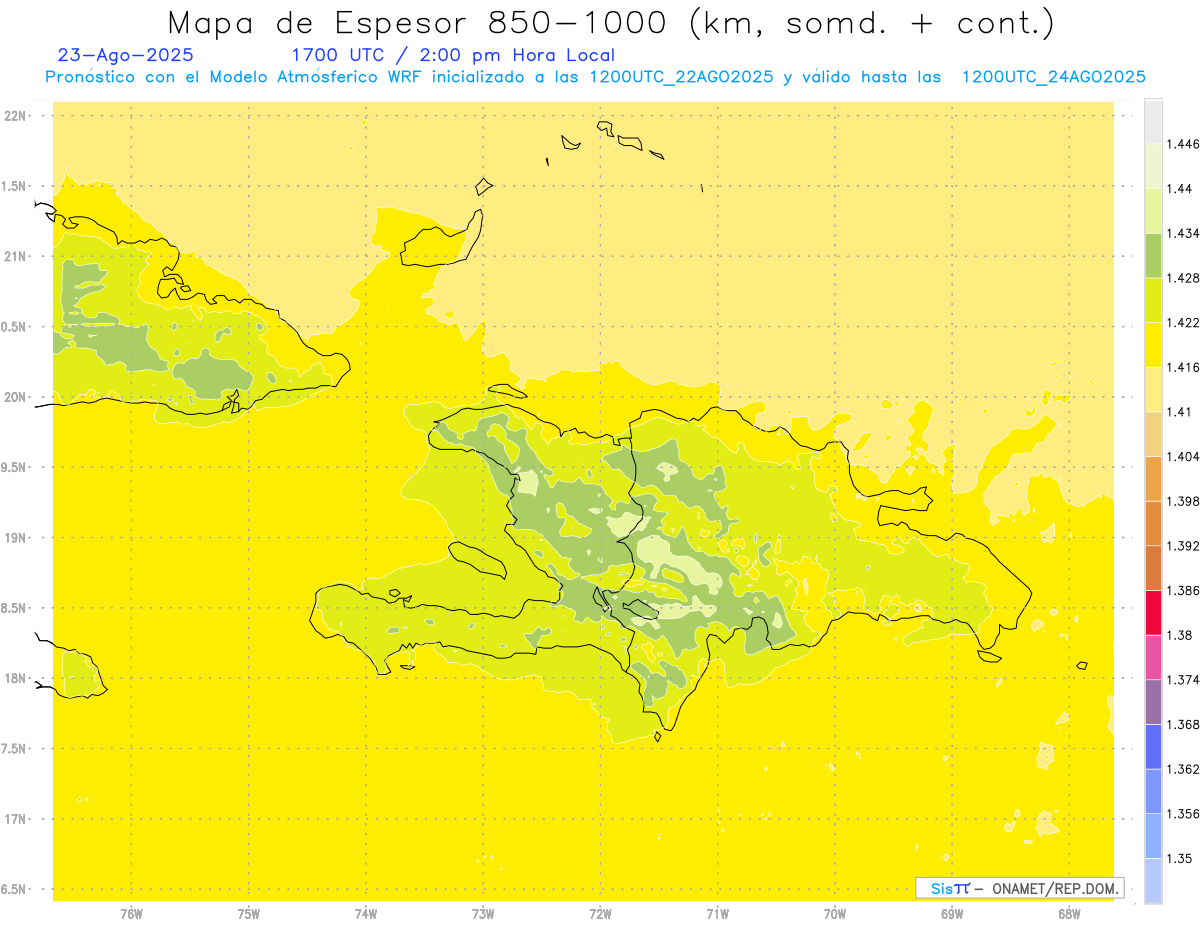
Task: Select the light gray legend swatch above 1.446
Action: click(1153, 121)
